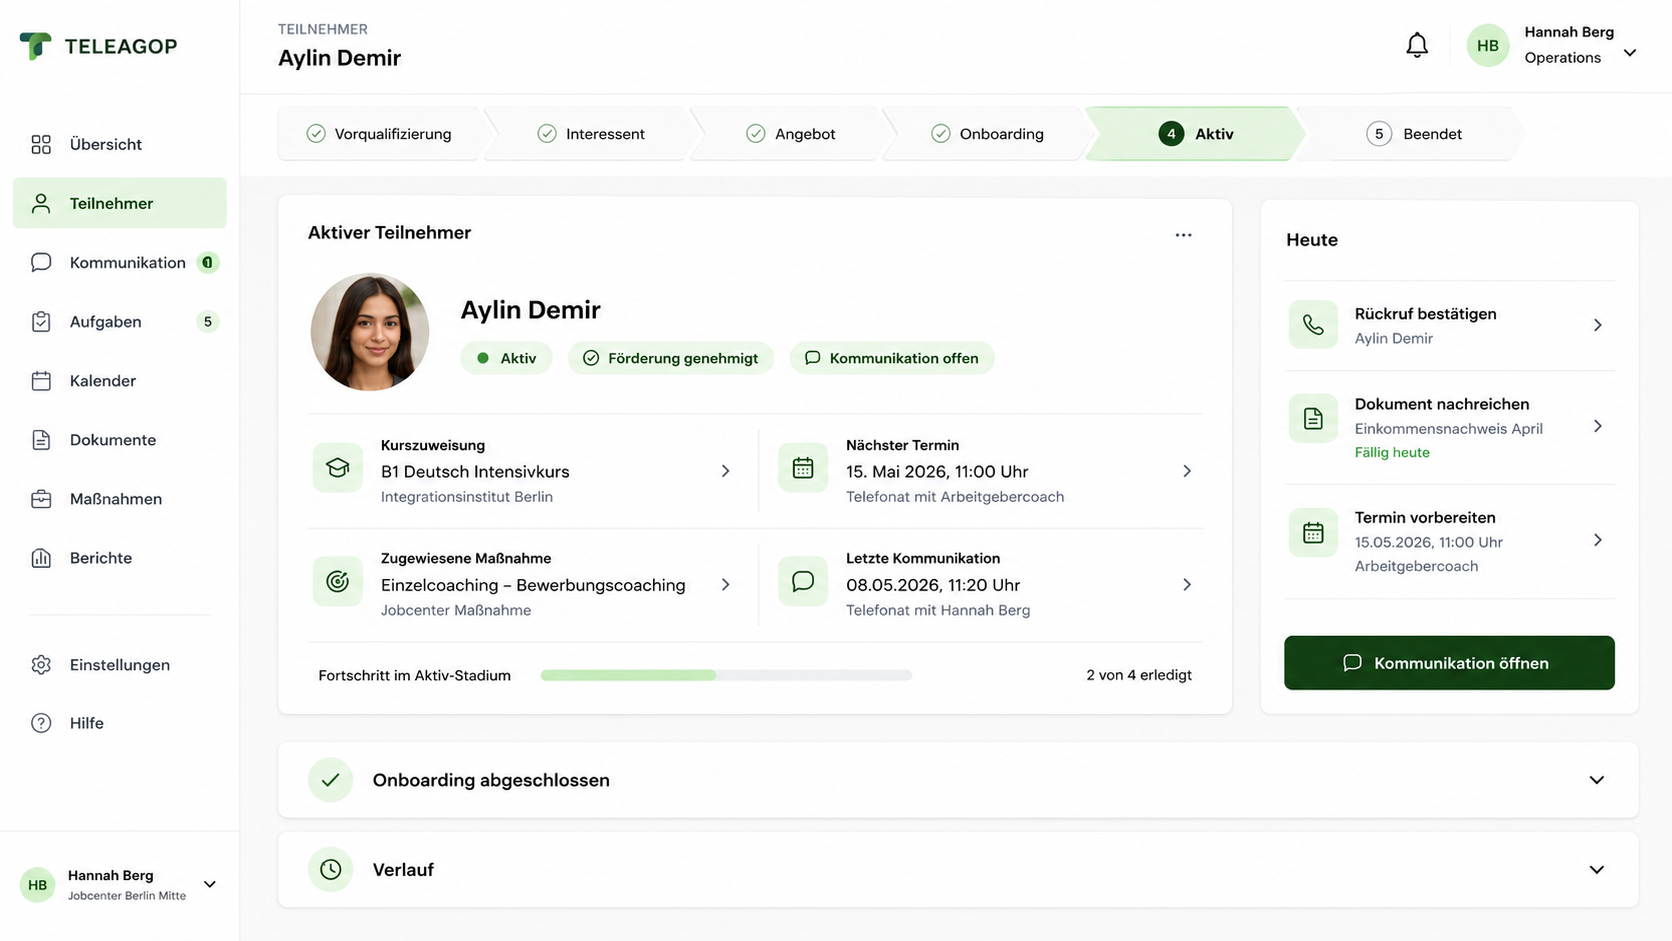The image size is (1672, 941).
Task: Click the Berichte chart icon
Action: (x=41, y=558)
